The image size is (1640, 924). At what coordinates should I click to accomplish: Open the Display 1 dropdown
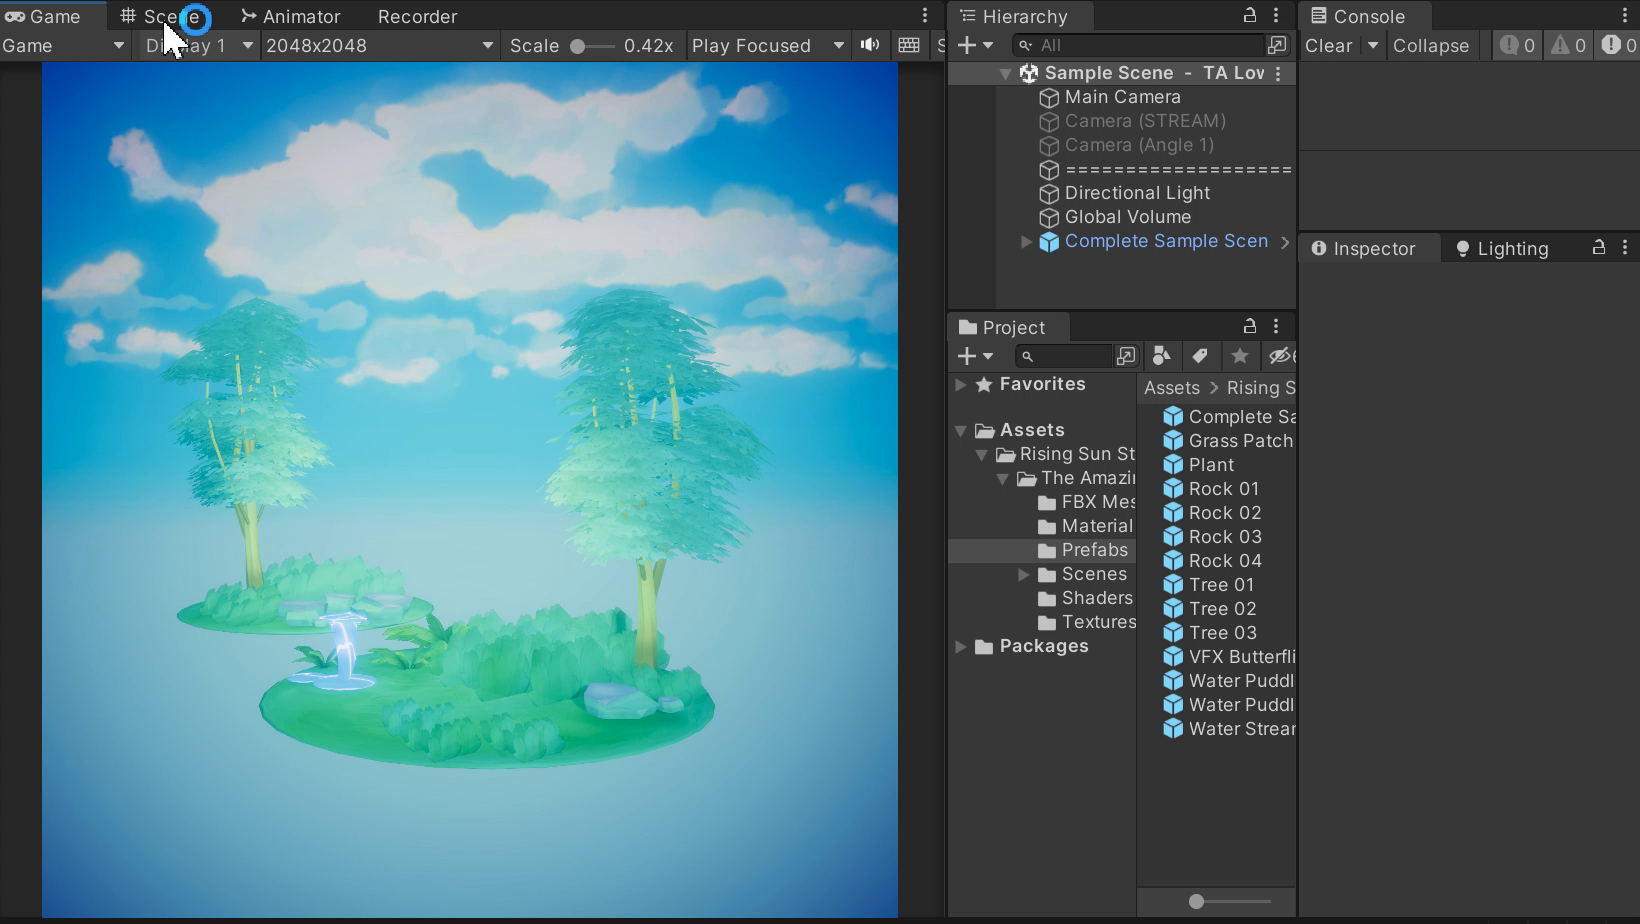199,45
